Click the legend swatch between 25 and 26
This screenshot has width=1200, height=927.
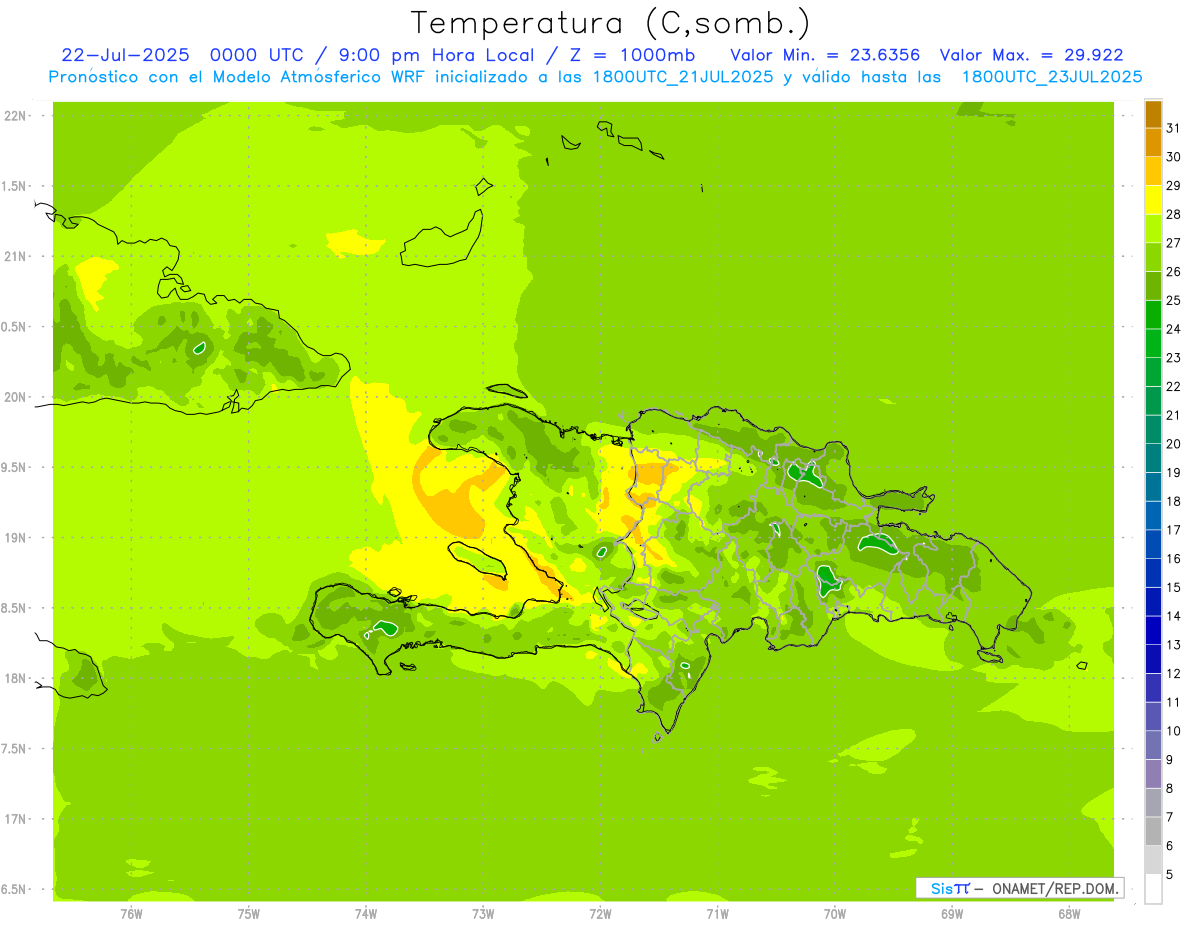[1153, 286]
